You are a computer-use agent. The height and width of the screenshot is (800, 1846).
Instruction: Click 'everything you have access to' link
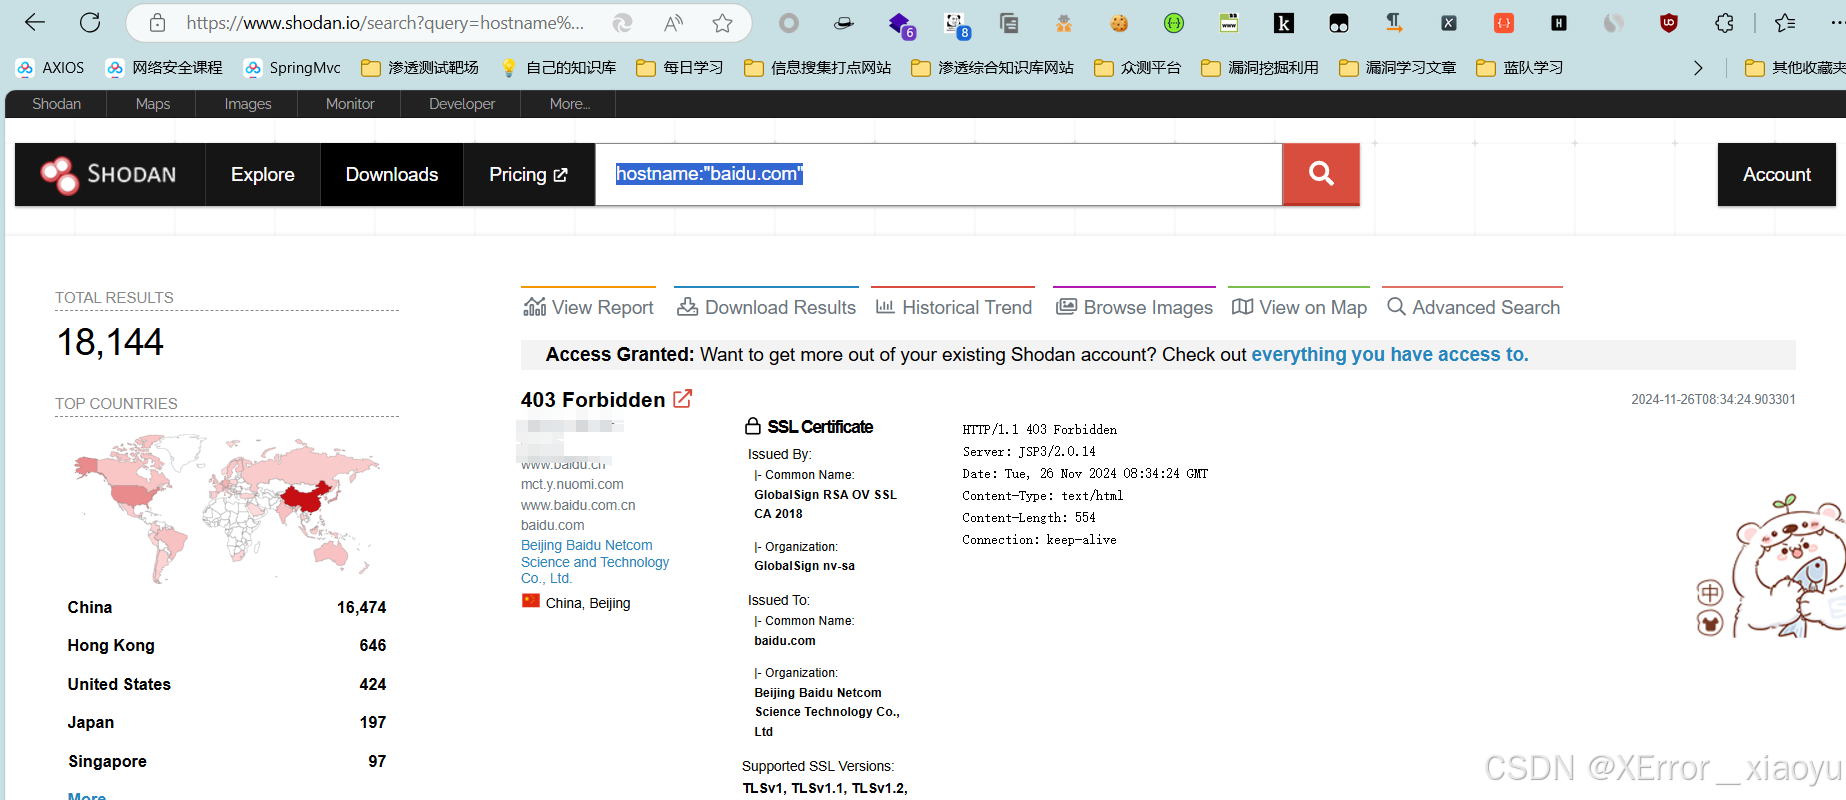tap(1389, 354)
